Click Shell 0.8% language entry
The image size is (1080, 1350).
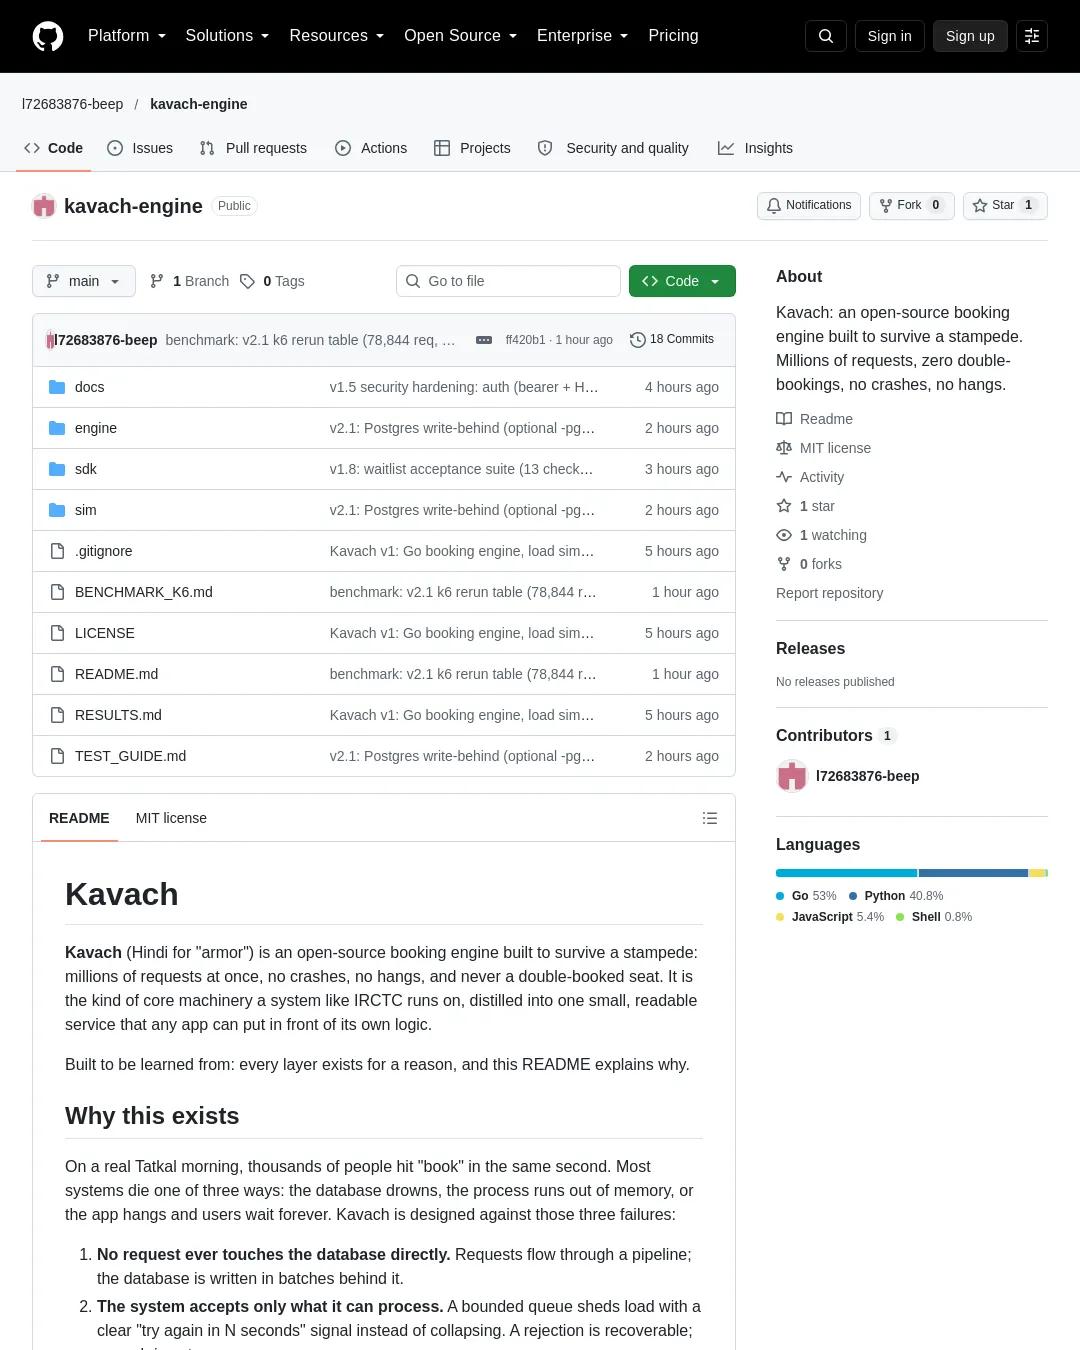pos(934,917)
